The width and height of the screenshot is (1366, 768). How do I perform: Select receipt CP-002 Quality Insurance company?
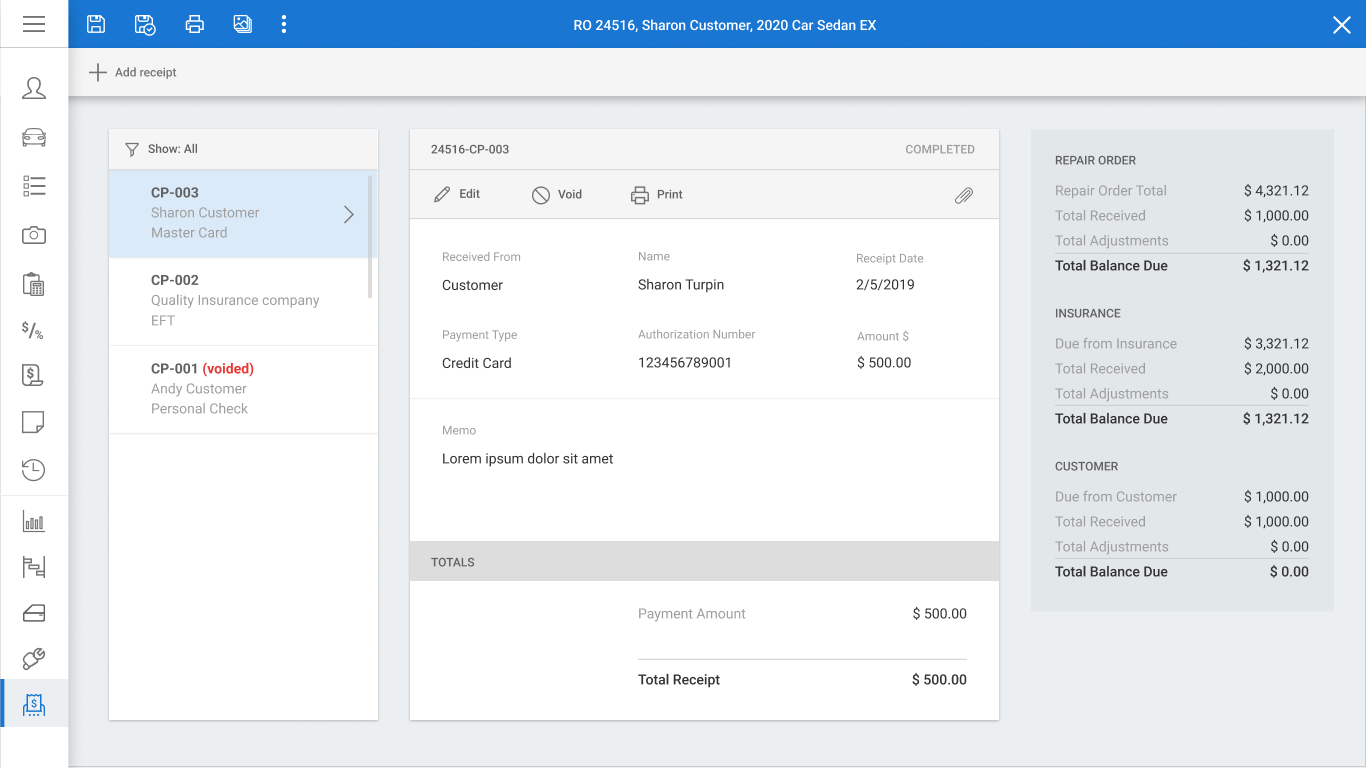[x=243, y=301]
